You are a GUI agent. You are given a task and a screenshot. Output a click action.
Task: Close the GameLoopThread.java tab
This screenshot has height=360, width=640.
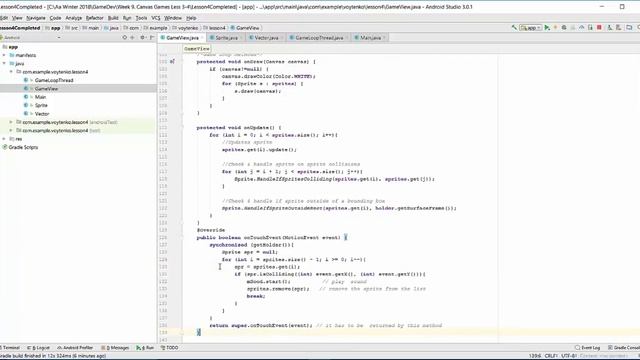[347, 38]
